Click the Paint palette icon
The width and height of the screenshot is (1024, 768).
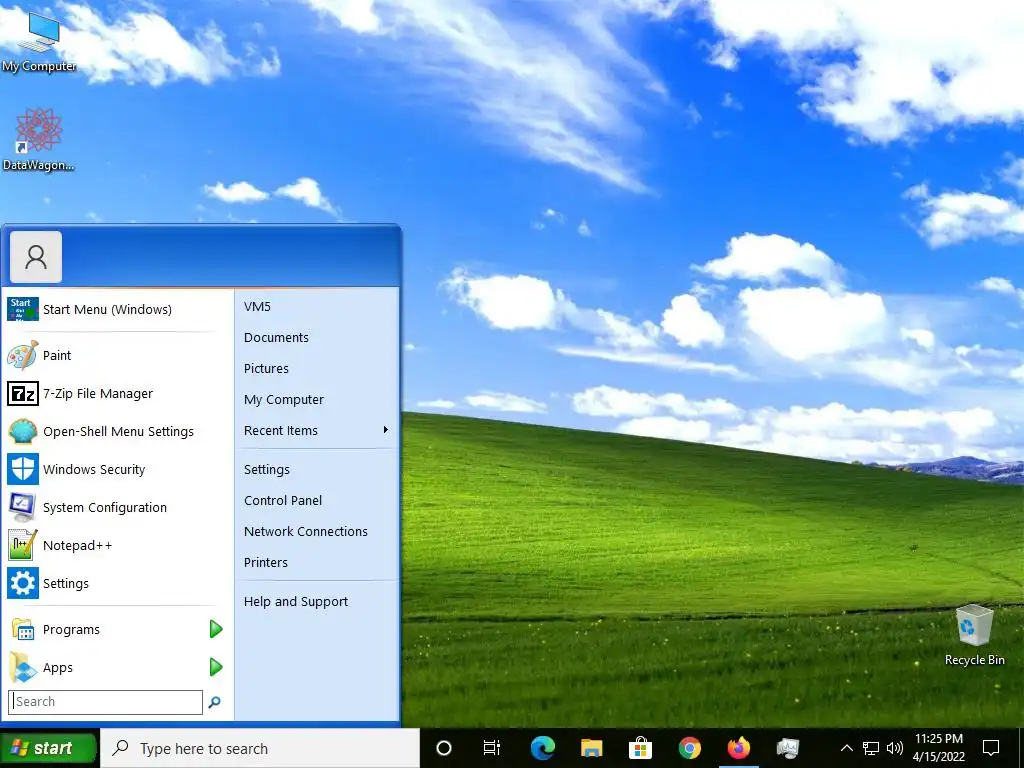tap(23, 355)
